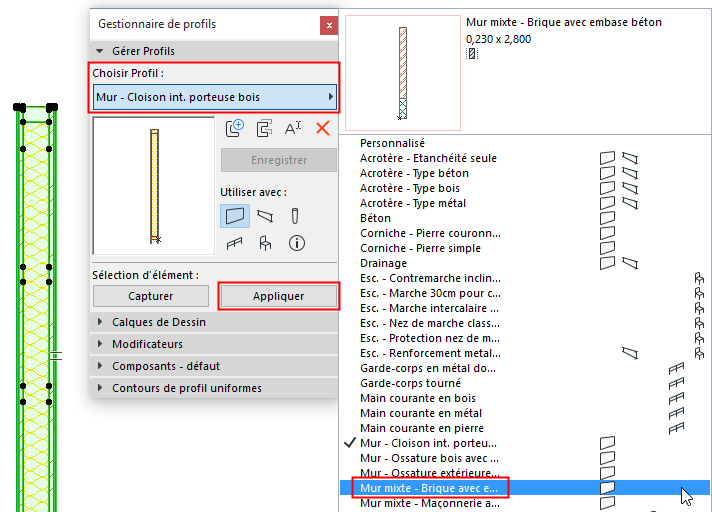The height and width of the screenshot is (512, 712).
Task: Select checked Mur - Cloison int. porteu... entry
Action: pos(525,443)
